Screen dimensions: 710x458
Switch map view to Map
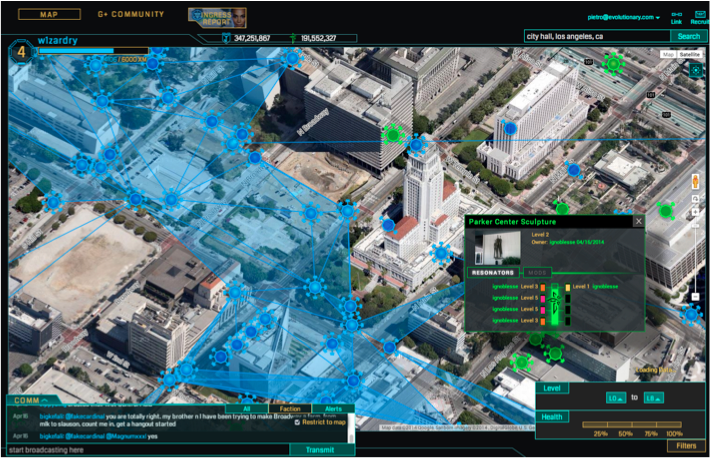click(668, 53)
